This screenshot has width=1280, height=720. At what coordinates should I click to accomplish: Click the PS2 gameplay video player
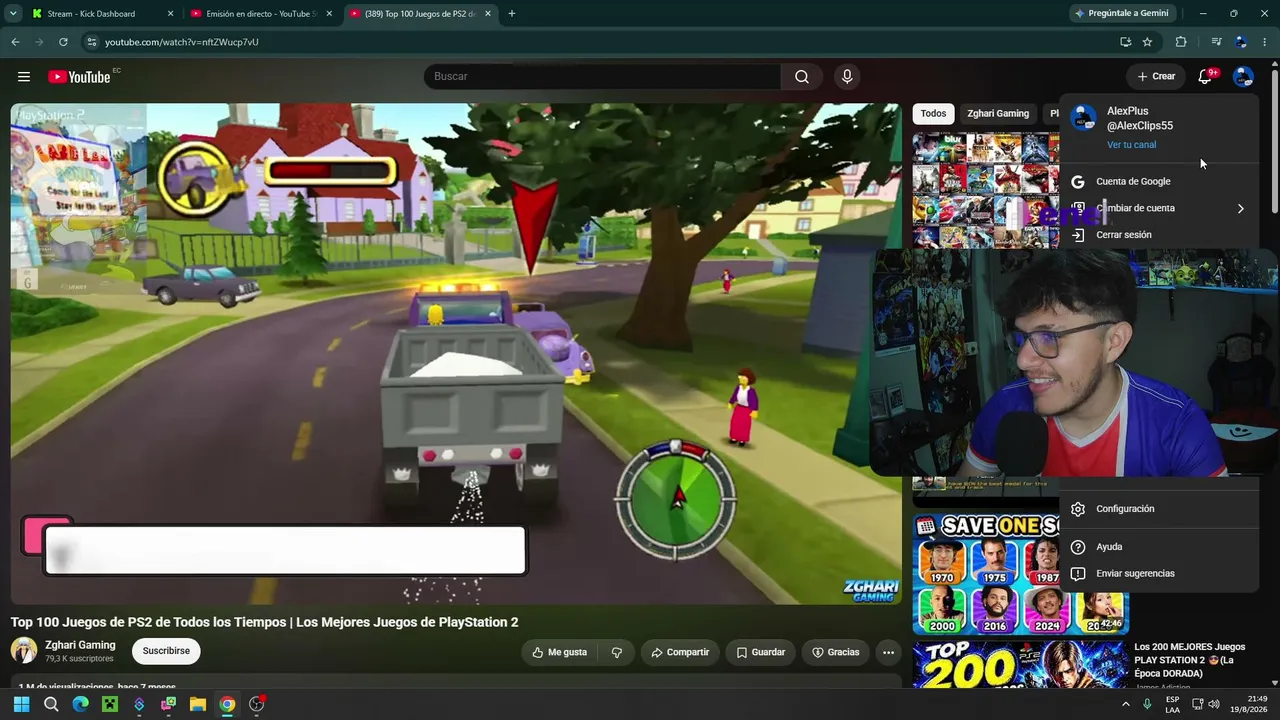[456, 354]
